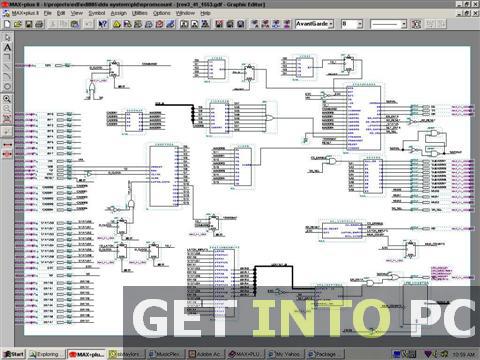
Task: Select the Text tool letter A
Action: (7, 48)
